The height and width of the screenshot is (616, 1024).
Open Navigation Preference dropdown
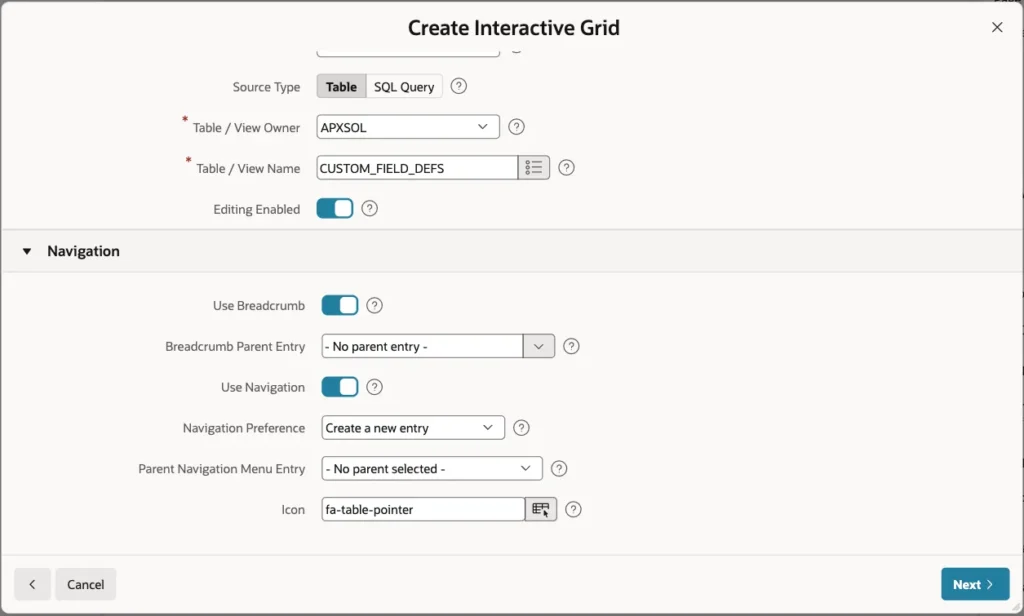[413, 428]
